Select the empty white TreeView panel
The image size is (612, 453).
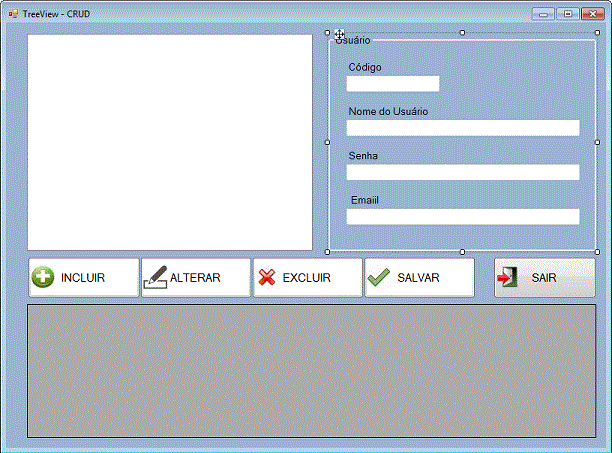point(170,142)
